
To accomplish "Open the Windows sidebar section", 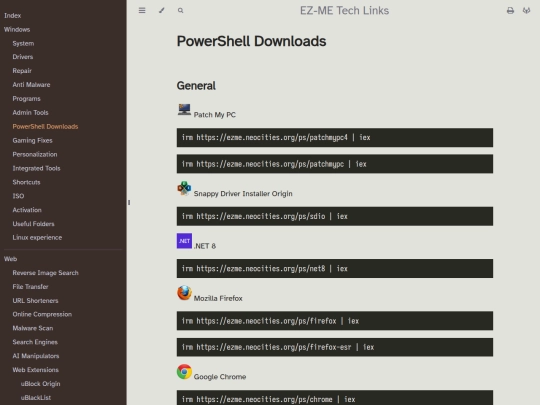I will pos(17,29).
